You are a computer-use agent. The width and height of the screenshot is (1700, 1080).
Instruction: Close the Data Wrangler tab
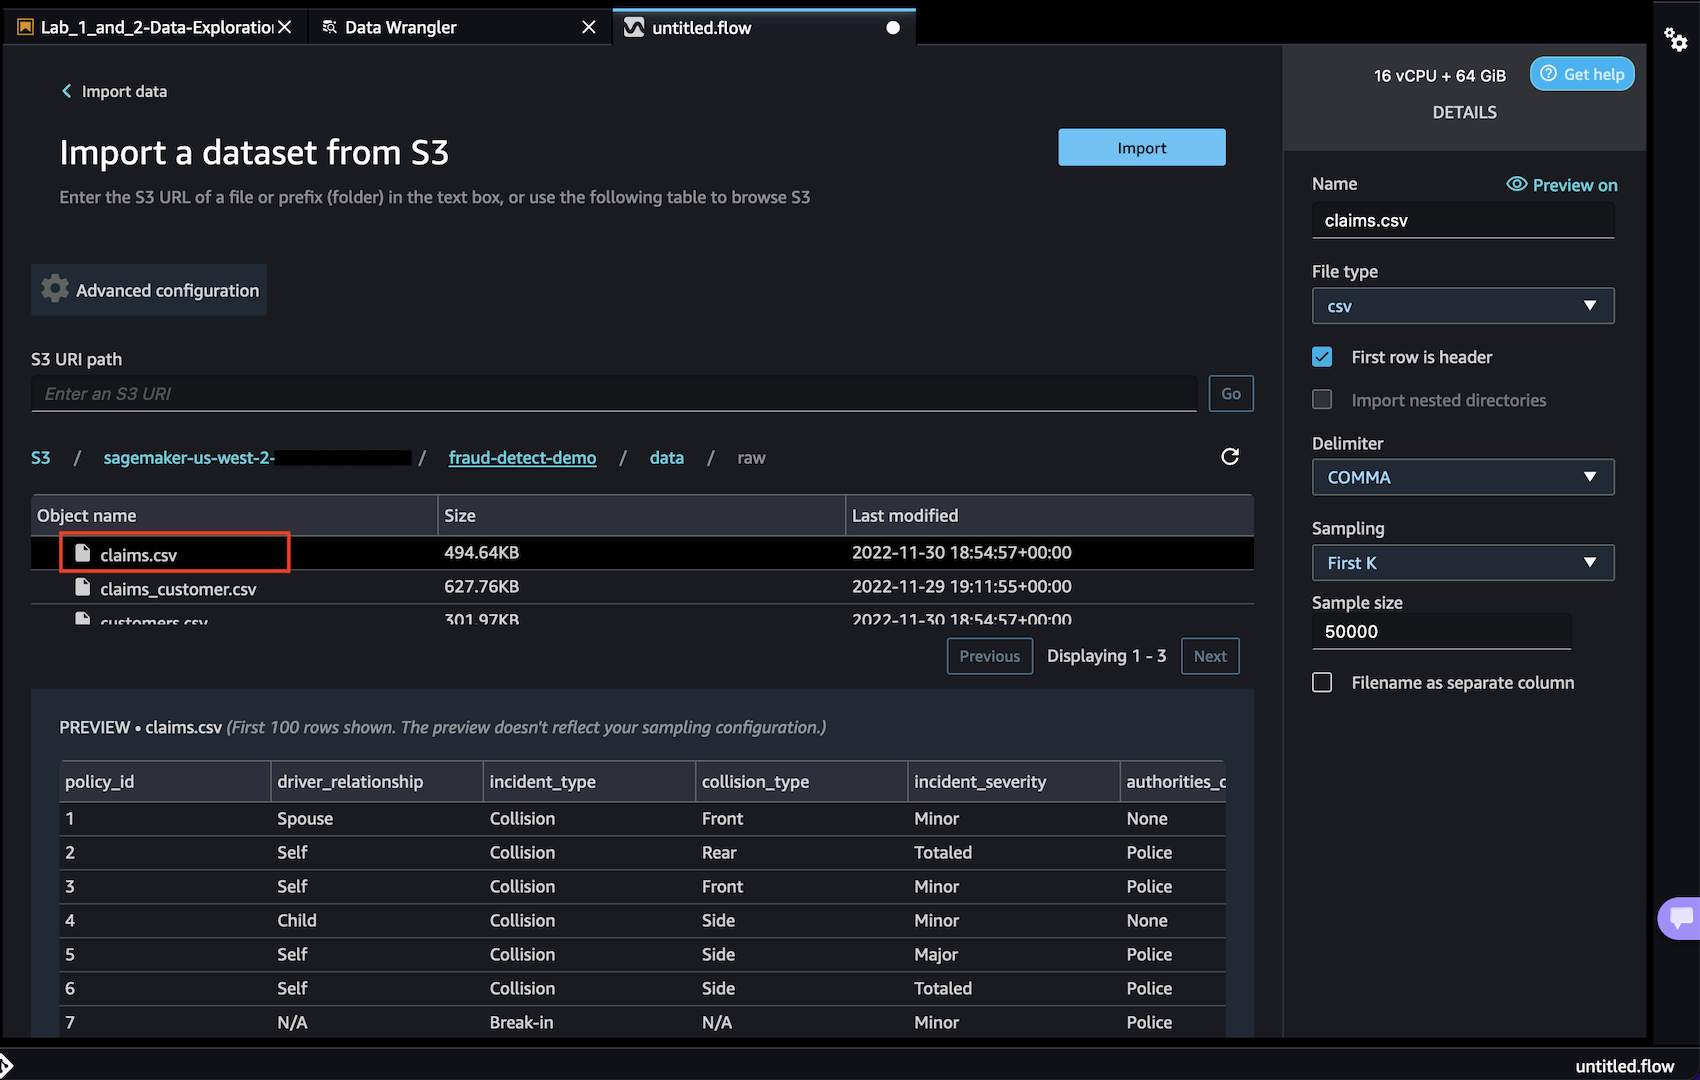(x=589, y=27)
